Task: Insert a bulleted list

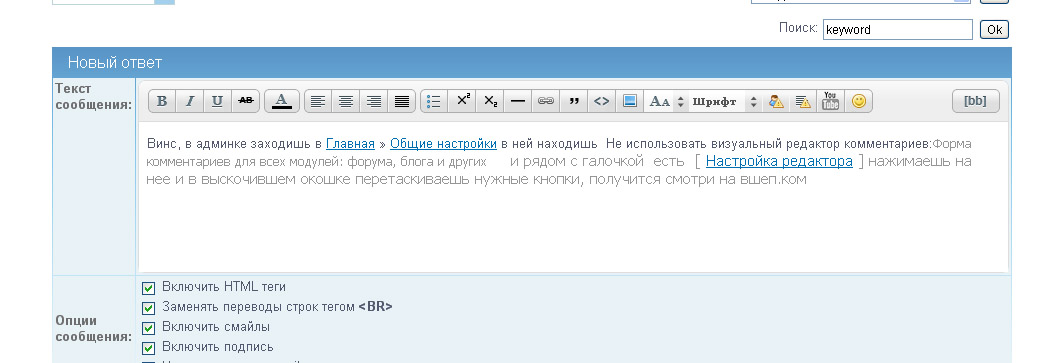Action: (434, 101)
